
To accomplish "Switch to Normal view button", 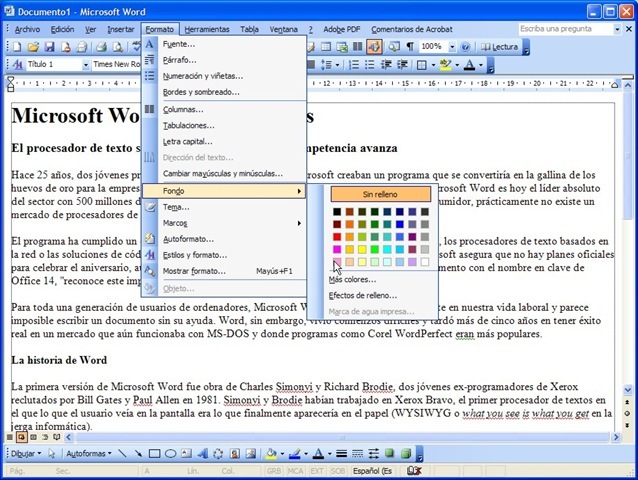I will coord(10,437).
